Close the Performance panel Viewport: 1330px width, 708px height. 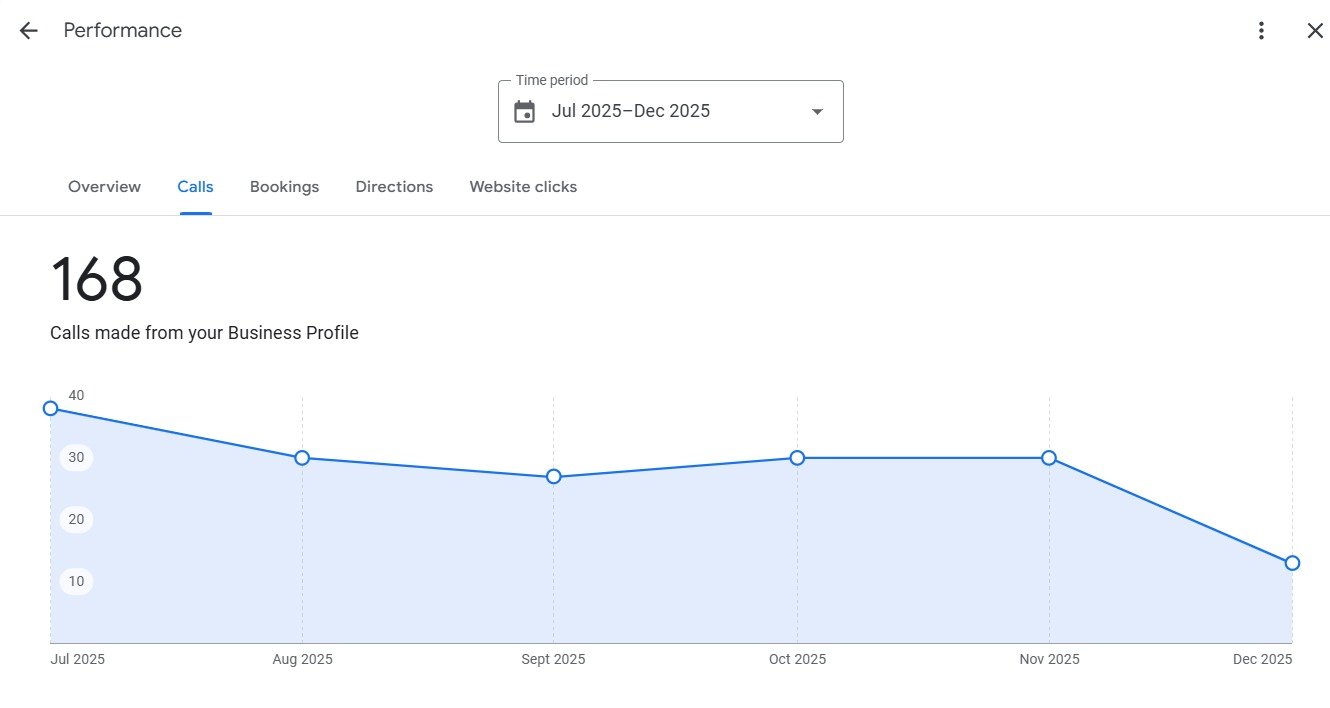tap(1315, 31)
